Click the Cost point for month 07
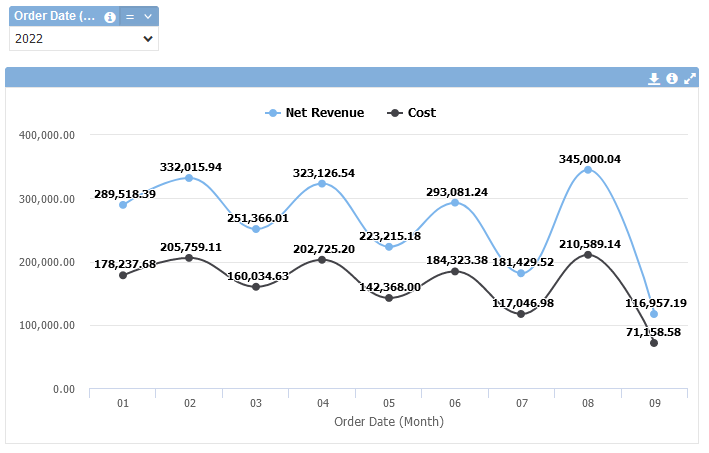This screenshot has height=453, width=709. pyautogui.click(x=521, y=314)
